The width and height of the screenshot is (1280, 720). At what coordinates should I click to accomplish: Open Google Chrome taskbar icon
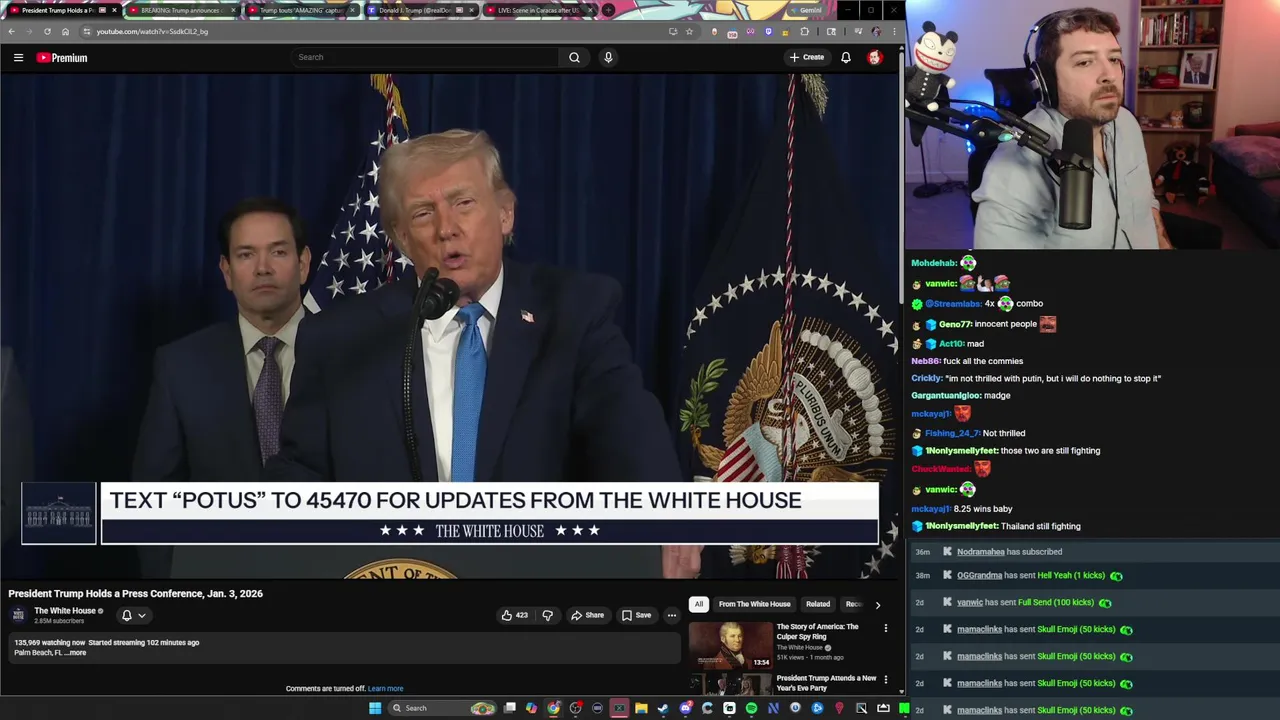point(554,708)
